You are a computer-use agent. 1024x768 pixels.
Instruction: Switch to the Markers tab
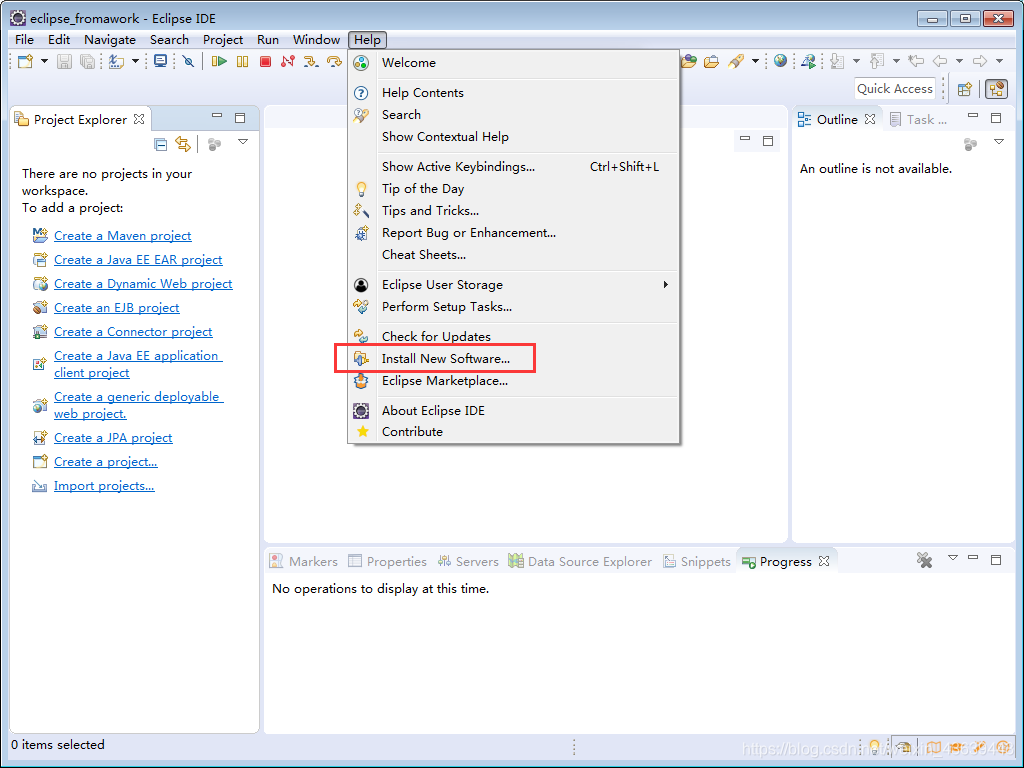click(x=304, y=562)
